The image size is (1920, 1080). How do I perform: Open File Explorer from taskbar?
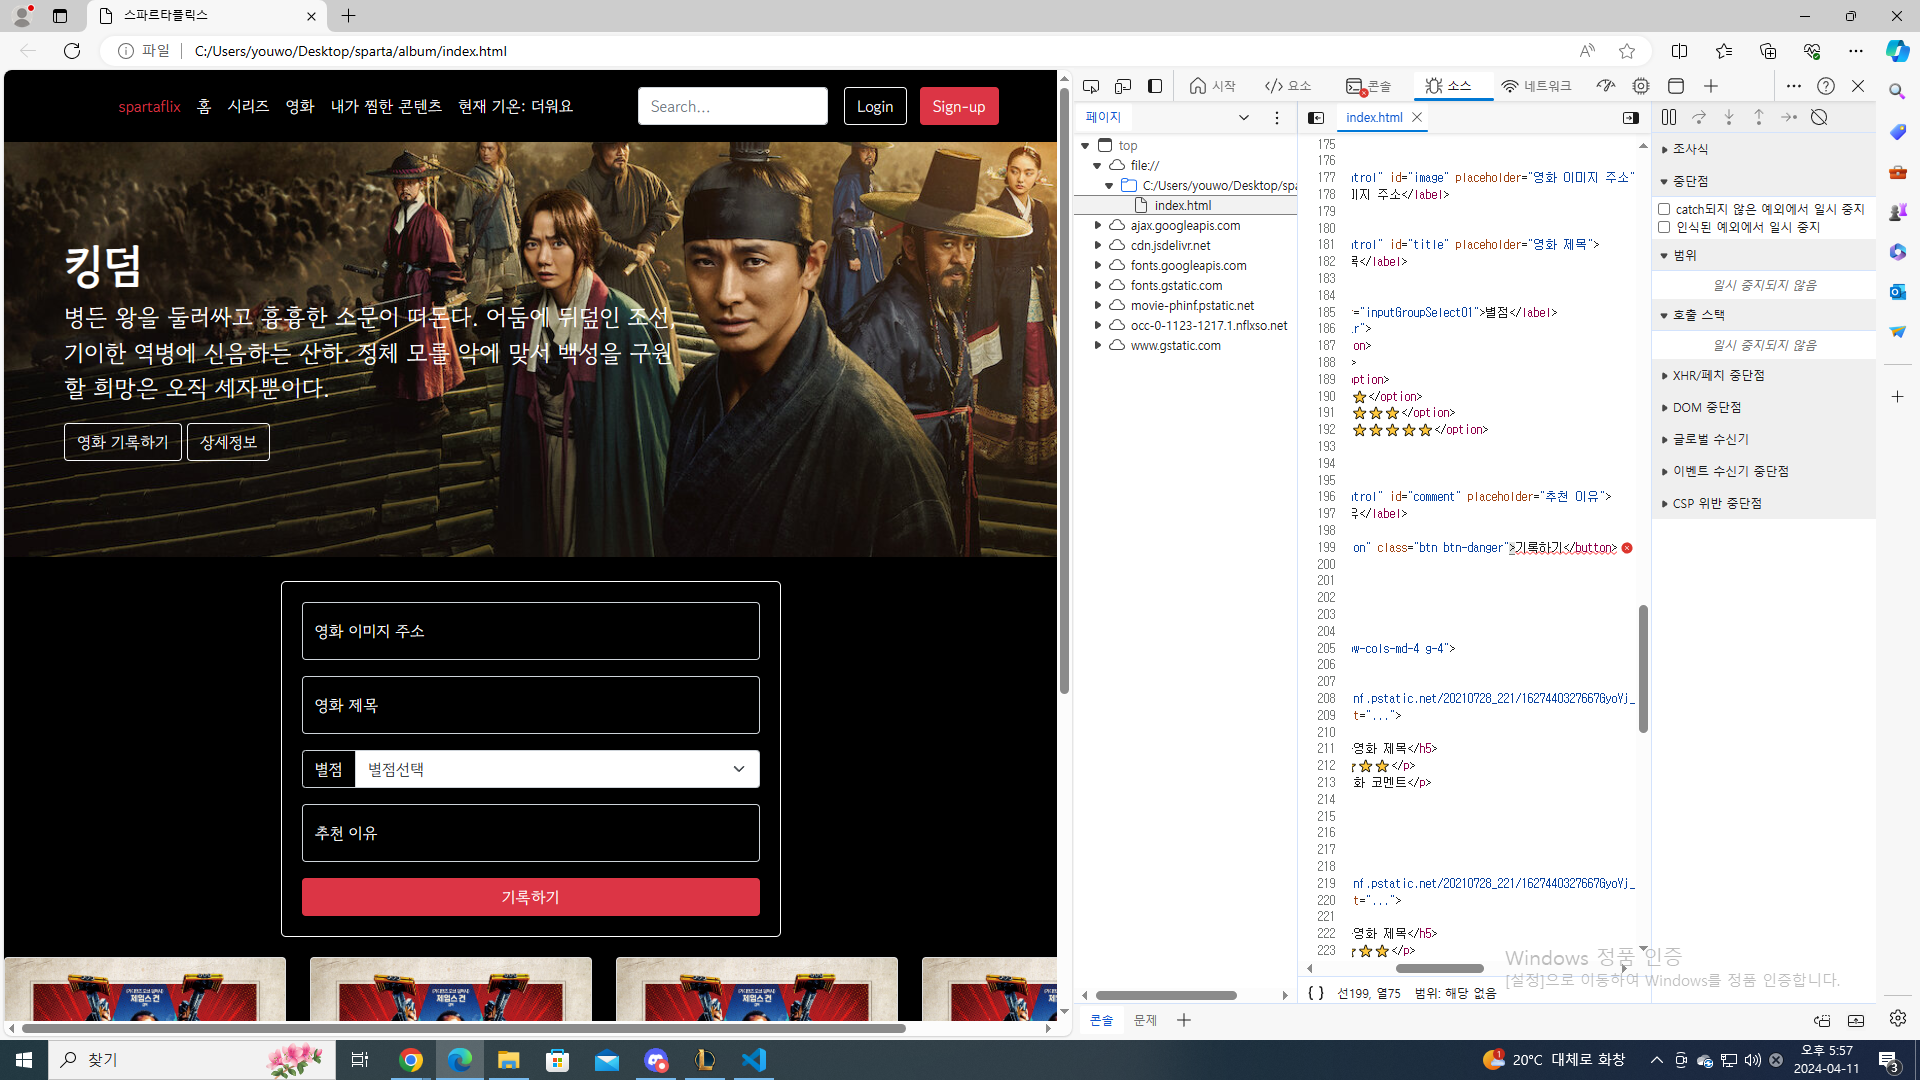pyautogui.click(x=509, y=1060)
